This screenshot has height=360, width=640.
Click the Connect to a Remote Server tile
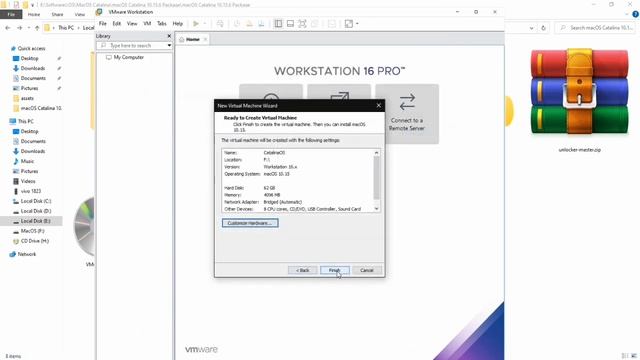407,114
